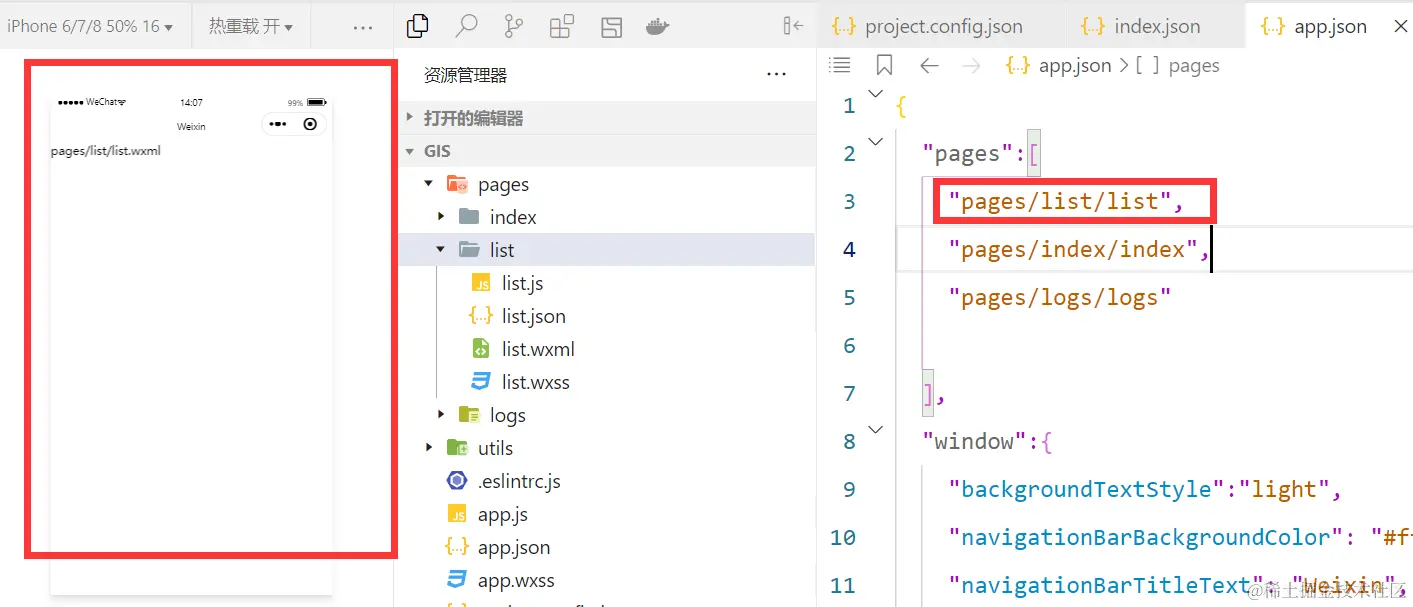Click the "pages/logs/logs" string on line 5

click(x=1059, y=298)
